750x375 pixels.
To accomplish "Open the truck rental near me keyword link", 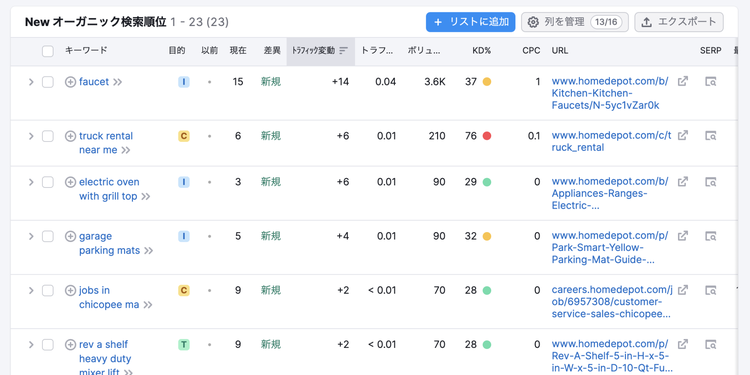I will click(x=106, y=143).
